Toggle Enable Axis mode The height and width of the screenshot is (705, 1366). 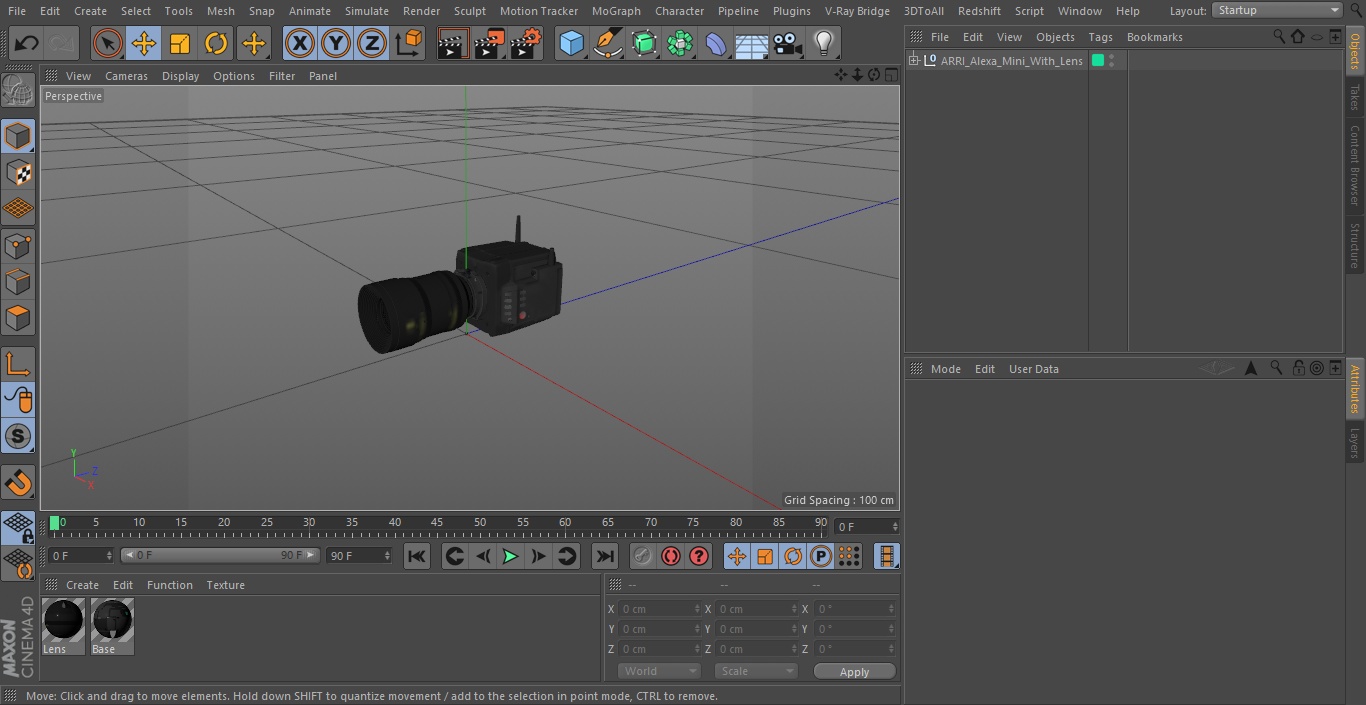pos(18,363)
